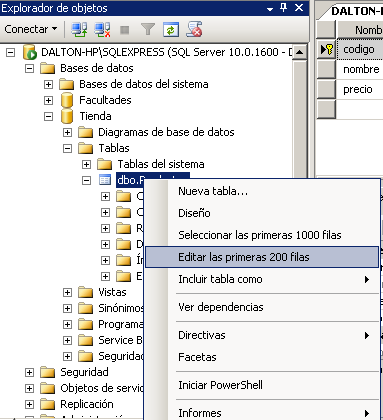Viewport: 383px width, 420px height.
Task: Click the row selector beside nombre
Action: (x=326, y=69)
